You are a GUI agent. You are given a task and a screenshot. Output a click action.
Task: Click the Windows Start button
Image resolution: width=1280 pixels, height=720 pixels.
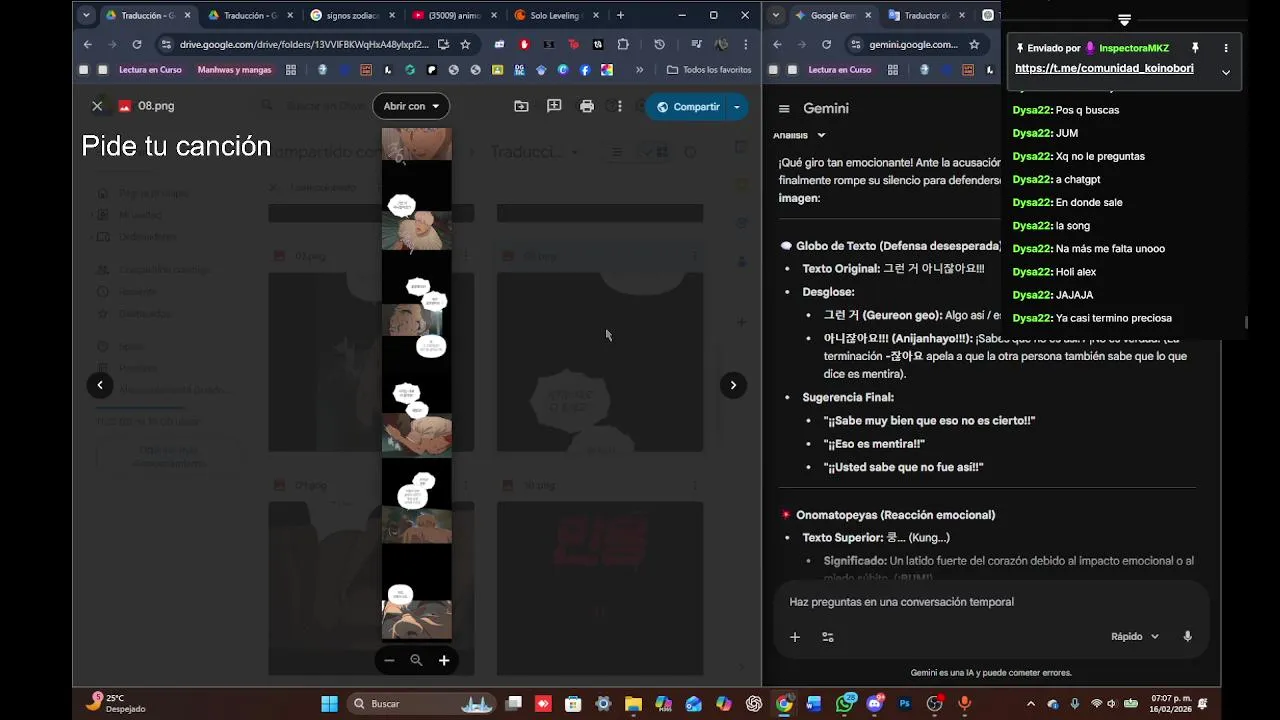coord(329,704)
